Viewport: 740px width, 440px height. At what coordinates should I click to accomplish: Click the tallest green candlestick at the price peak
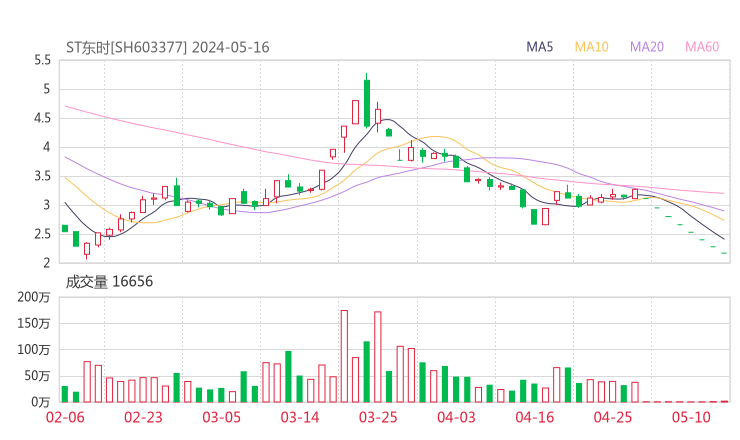tap(367, 103)
